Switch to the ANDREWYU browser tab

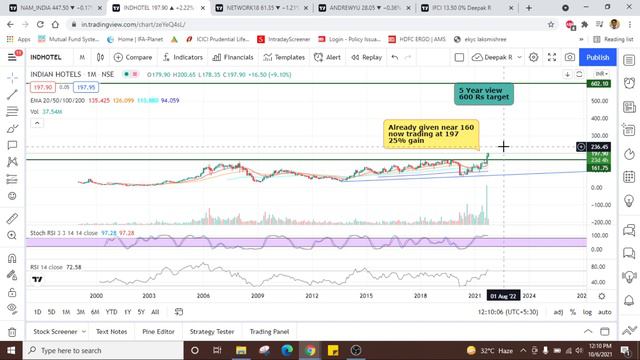(x=366, y=8)
